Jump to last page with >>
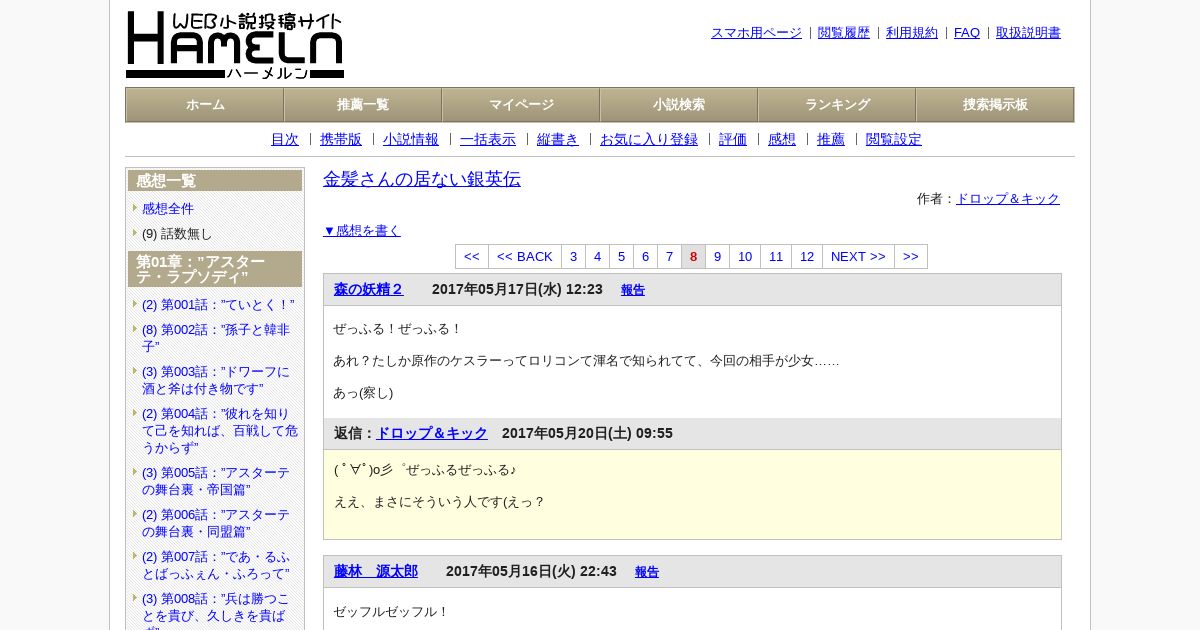 [911, 257]
